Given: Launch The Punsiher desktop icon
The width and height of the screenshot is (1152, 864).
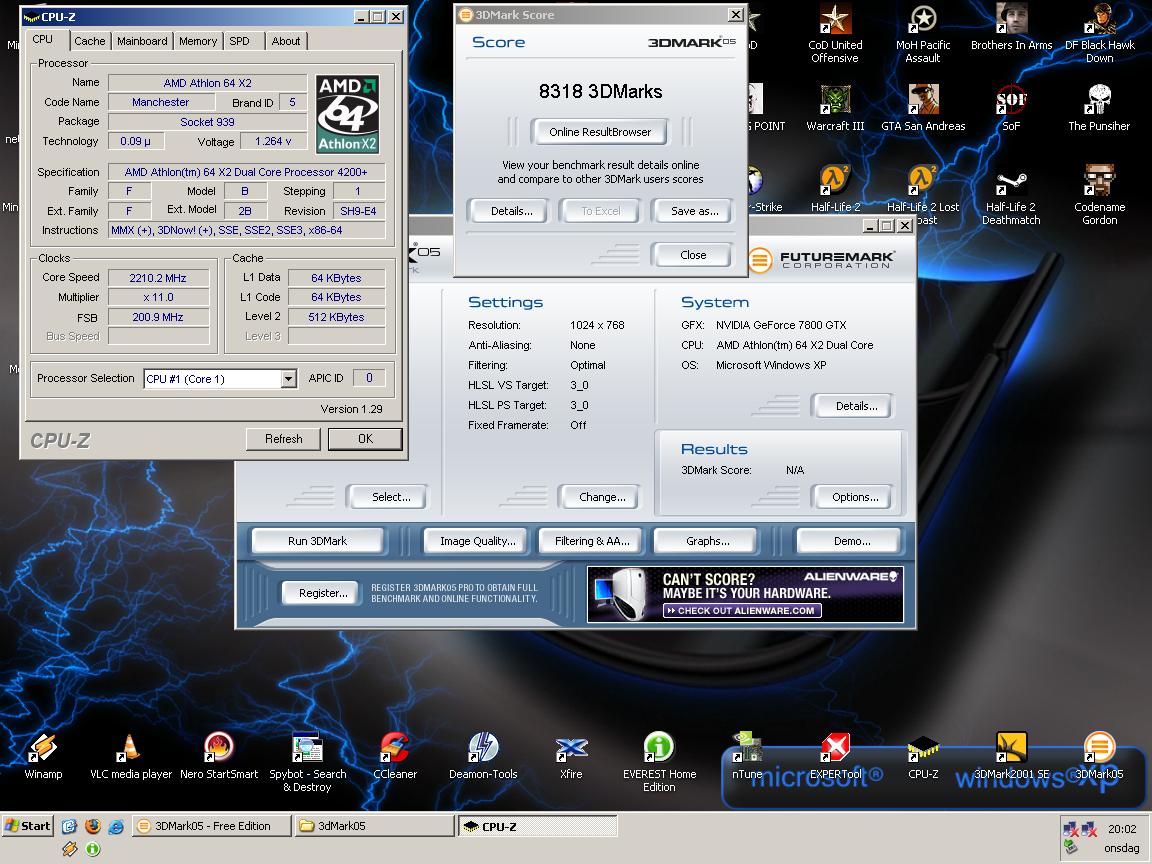Looking at the screenshot, I should (x=1099, y=108).
